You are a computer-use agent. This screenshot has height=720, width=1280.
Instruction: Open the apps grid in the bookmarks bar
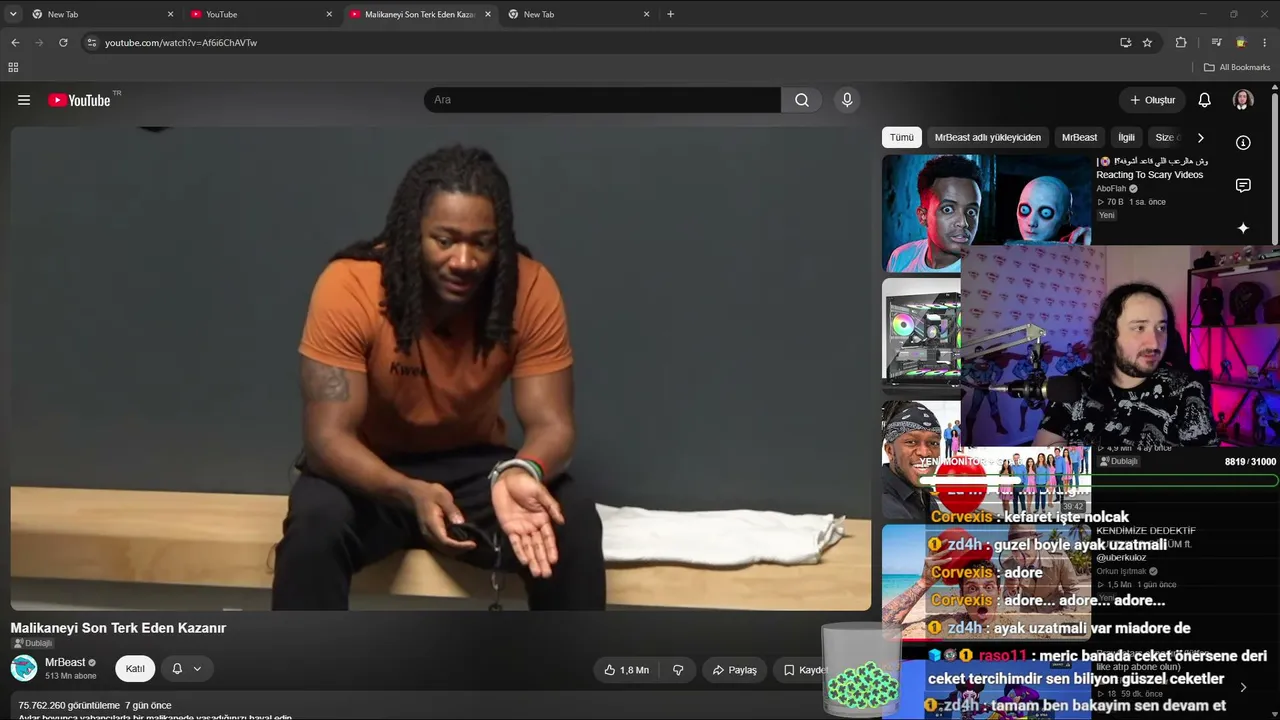13,67
